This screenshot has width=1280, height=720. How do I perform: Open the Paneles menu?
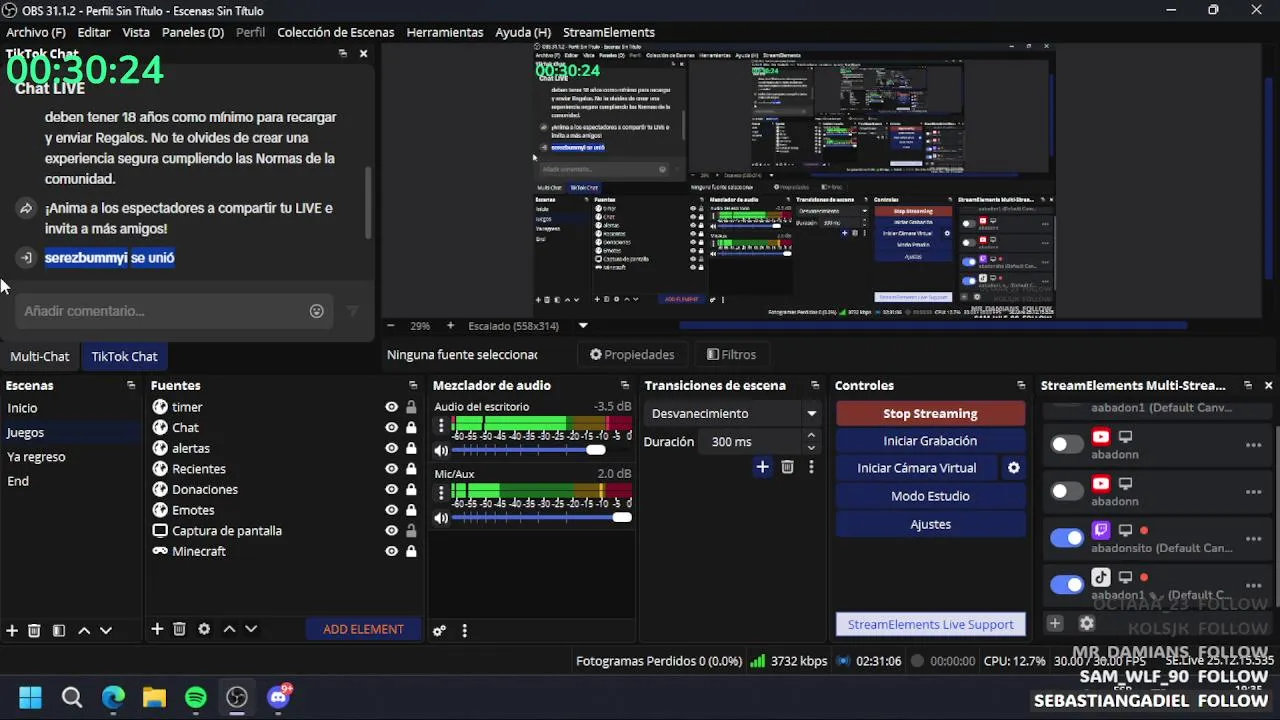(x=193, y=32)
